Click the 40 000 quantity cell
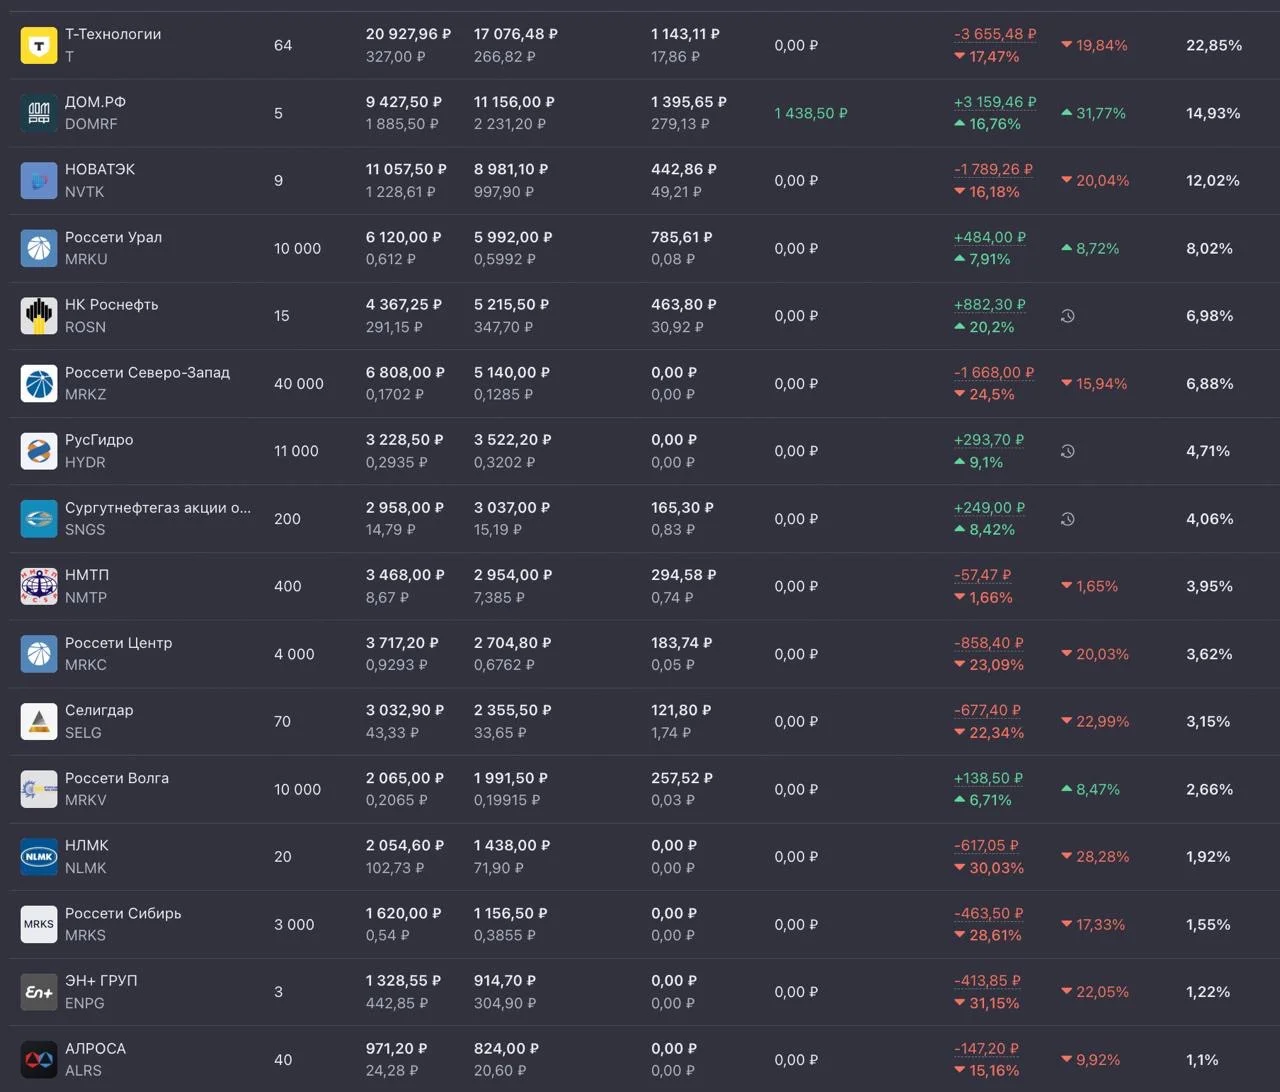 click(299, 384)
